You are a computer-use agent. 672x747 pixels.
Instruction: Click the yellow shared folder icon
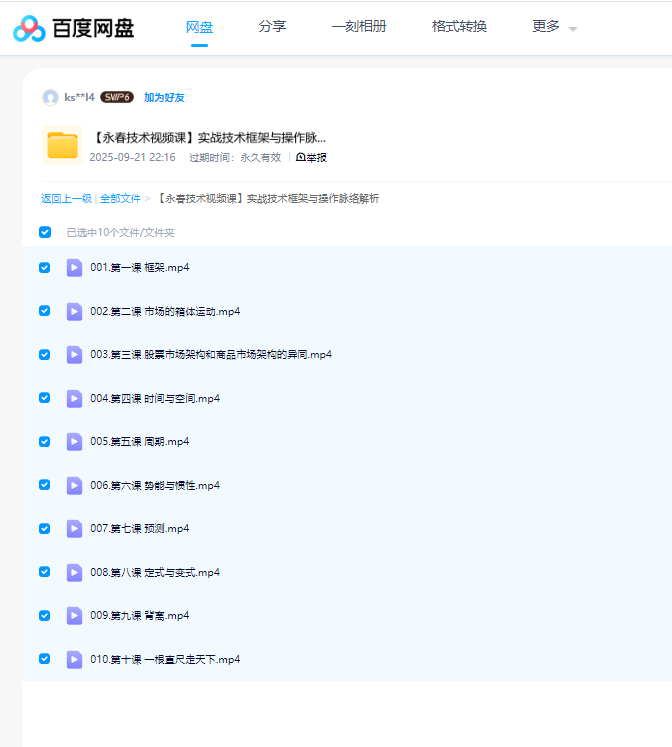[x=62, y=146]
